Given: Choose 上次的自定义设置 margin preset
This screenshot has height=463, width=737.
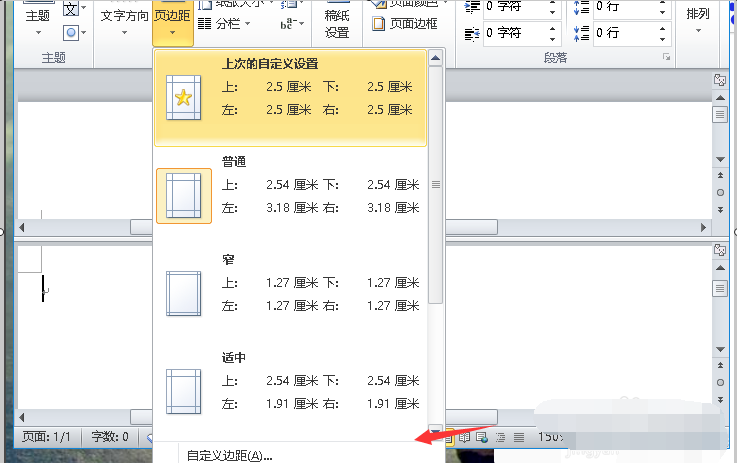Looking at the screenshot, I should tap(290, 98).
